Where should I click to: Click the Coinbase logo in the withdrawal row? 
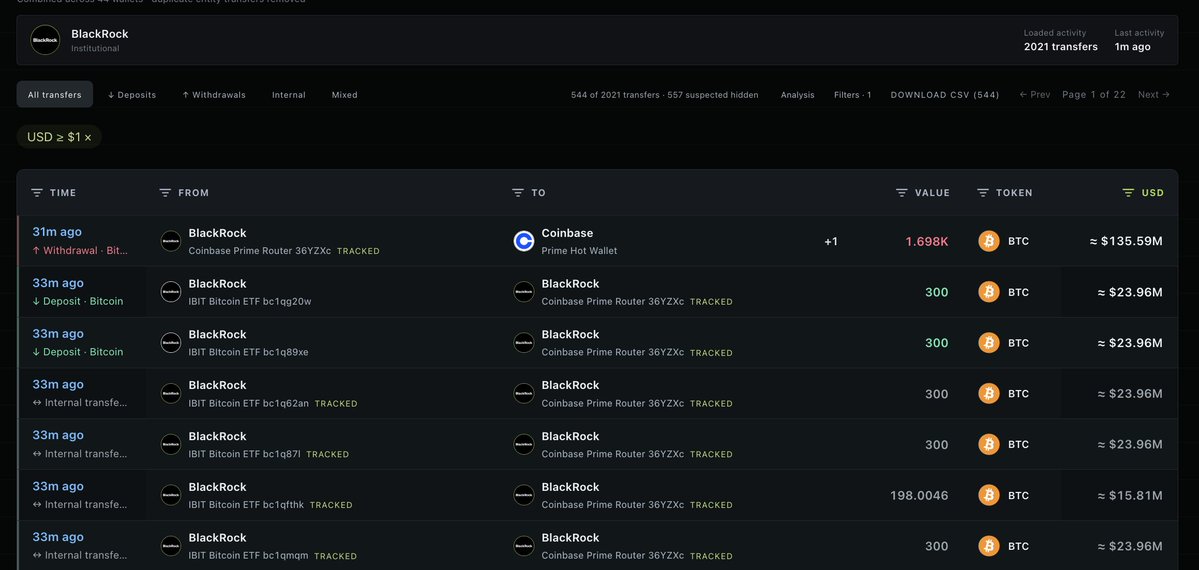[x=524, y=241]
